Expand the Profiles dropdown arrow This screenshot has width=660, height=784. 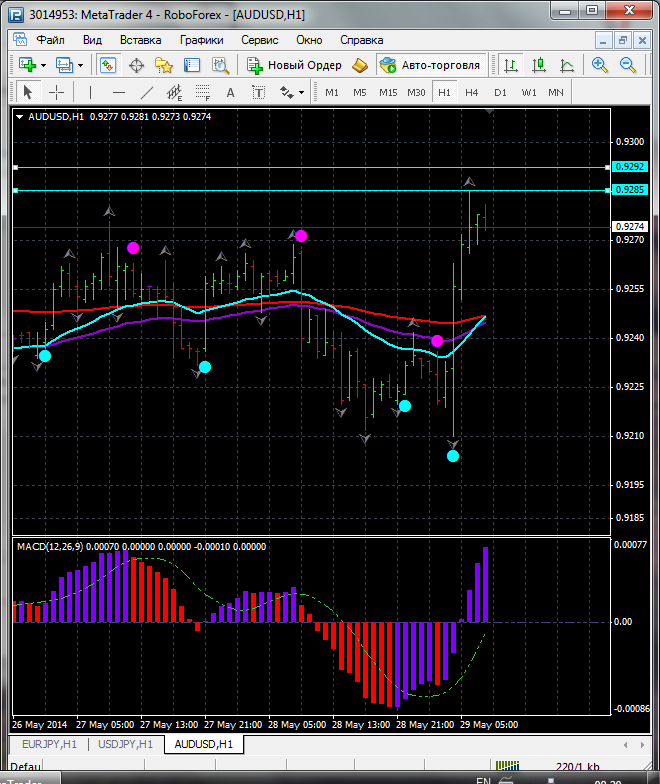pos(81,65)
